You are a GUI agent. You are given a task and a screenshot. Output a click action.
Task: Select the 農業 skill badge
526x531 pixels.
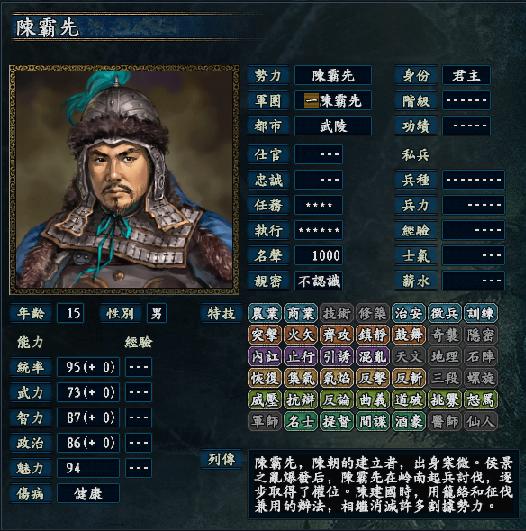click(x=265, y=313)
